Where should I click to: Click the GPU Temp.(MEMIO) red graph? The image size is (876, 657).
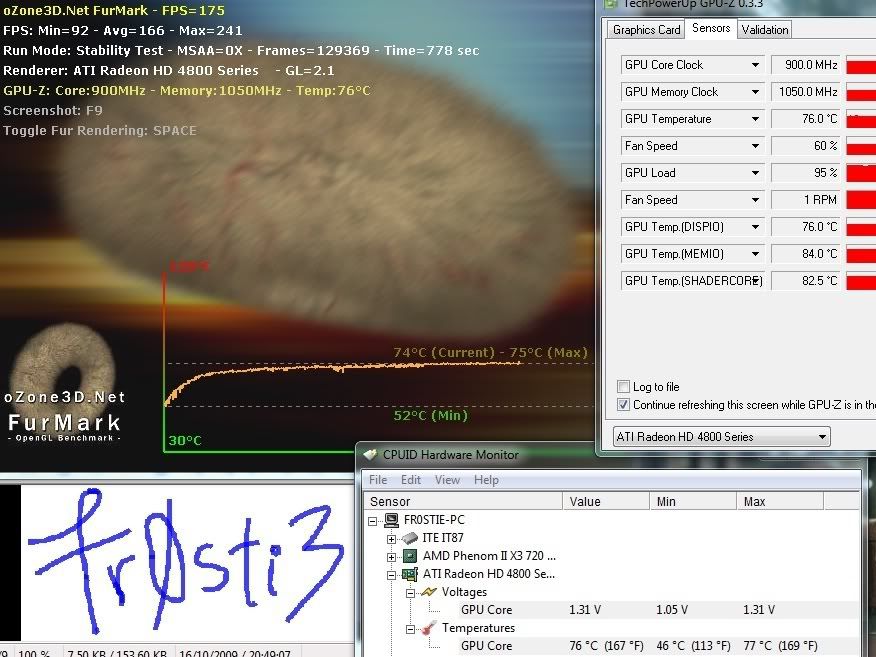[x=861, y=254]
